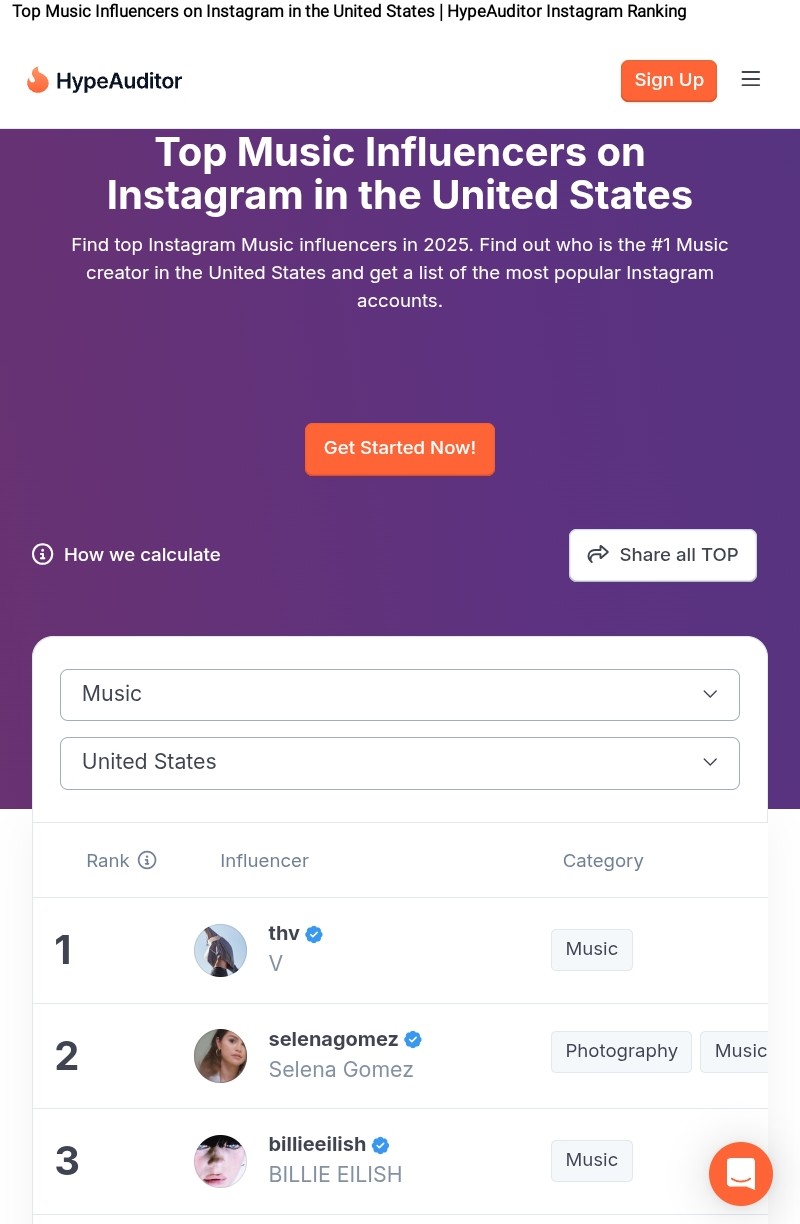Image resolution: width=800 pixels, height=1224 pixels.
Task: Click the HypeAuditor flame logo icon
Action: (x=38, y=80)
